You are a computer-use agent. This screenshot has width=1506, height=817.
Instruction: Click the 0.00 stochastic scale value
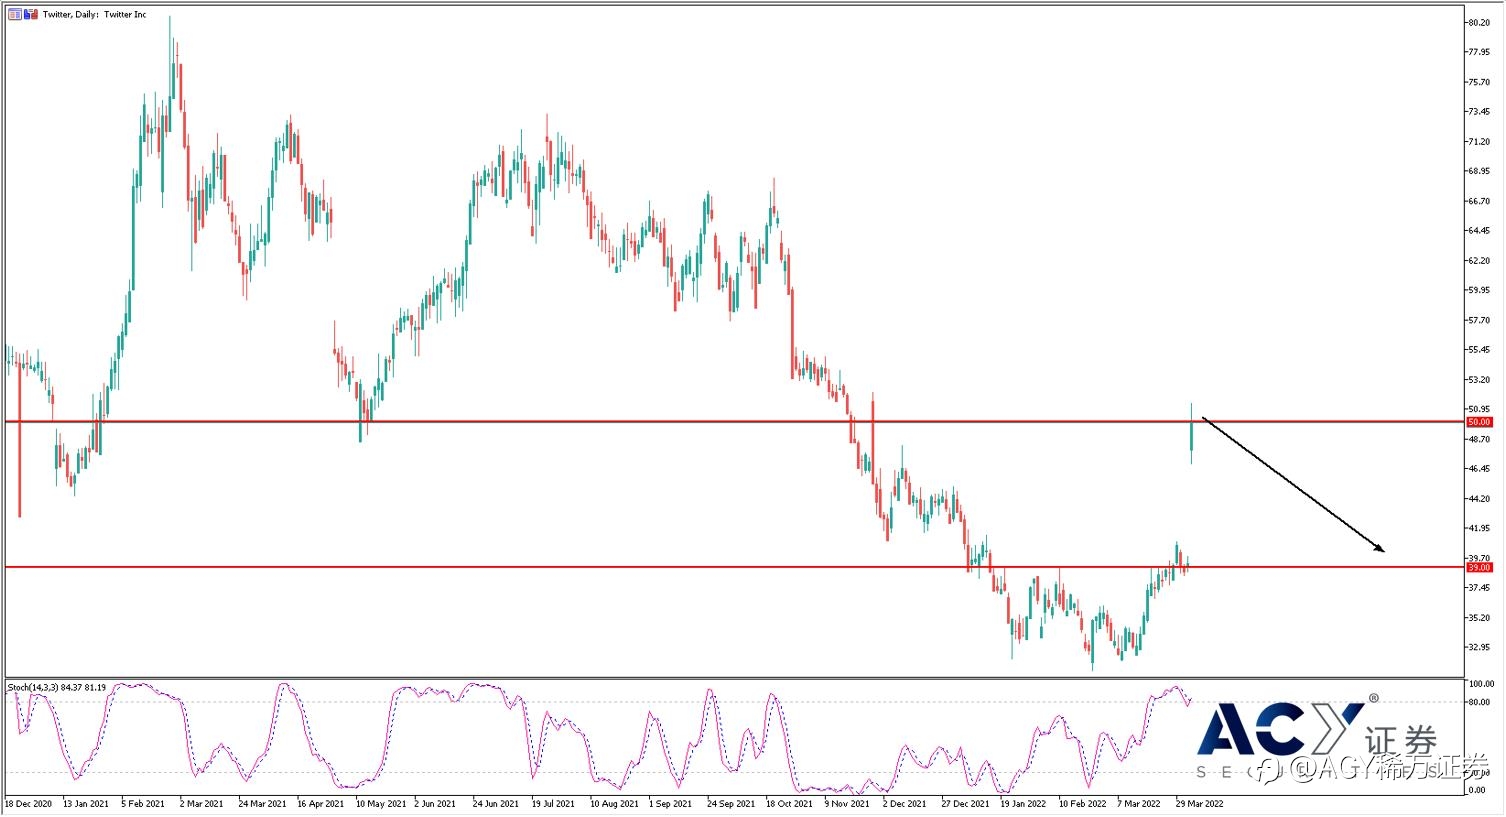coord(1476,790)
